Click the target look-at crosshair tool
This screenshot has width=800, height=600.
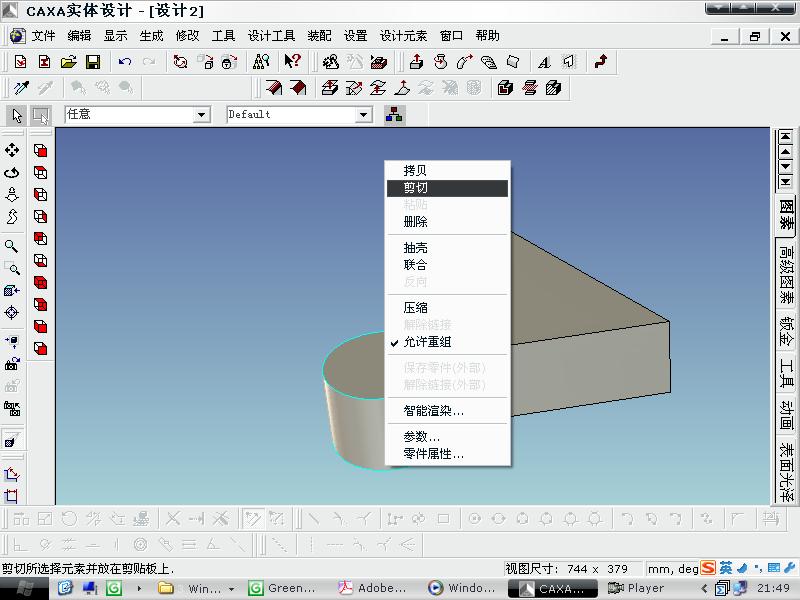11,312
